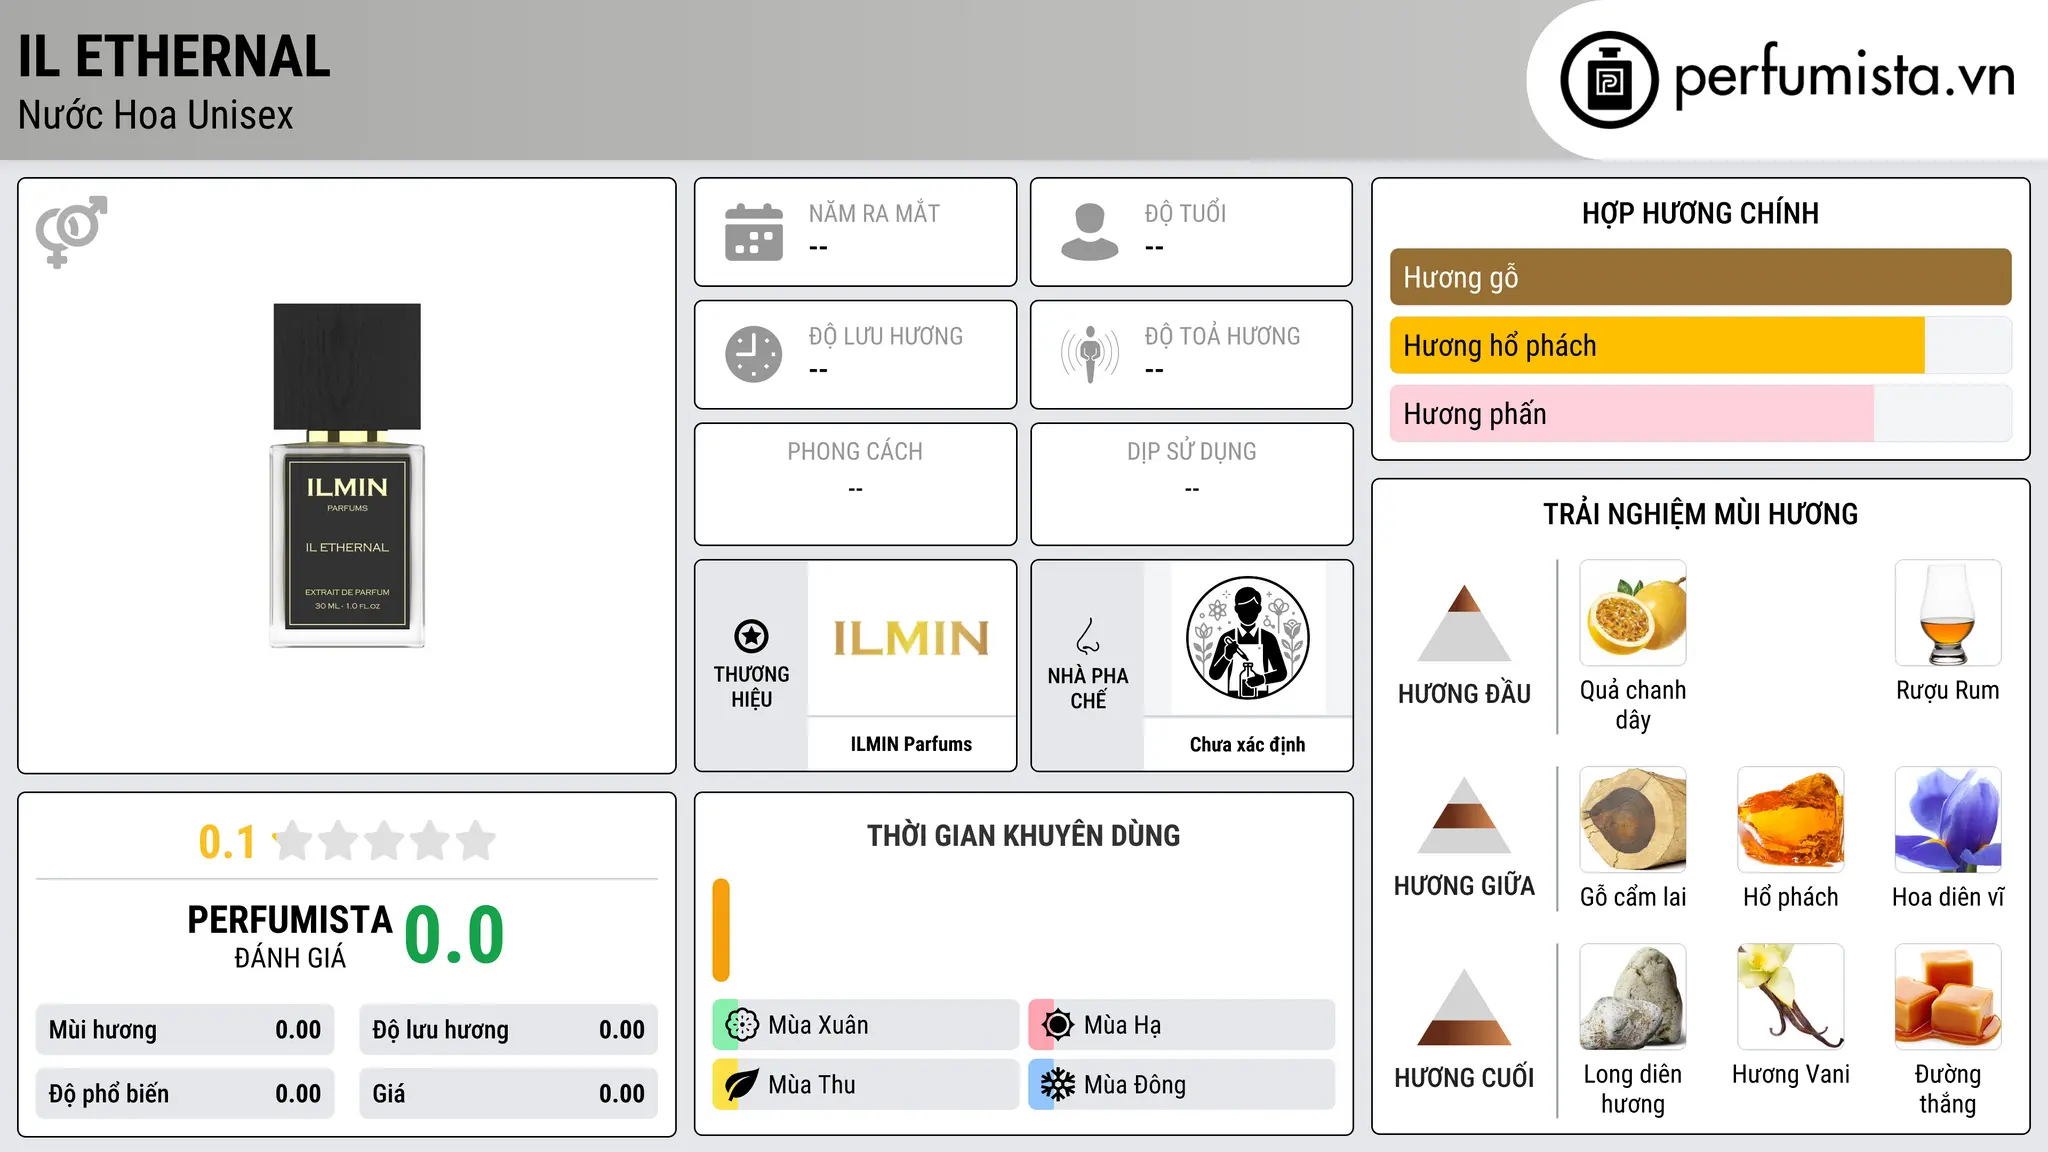
Task: Open the Đường thắng note image
Action: tap(1948, 997)
